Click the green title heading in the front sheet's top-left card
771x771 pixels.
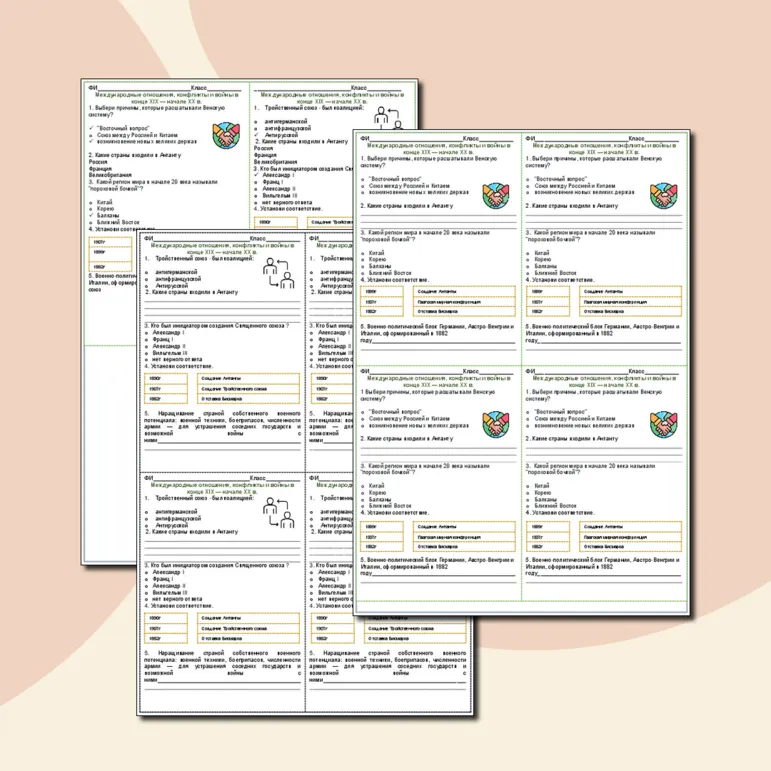click(x=438, y=148)
